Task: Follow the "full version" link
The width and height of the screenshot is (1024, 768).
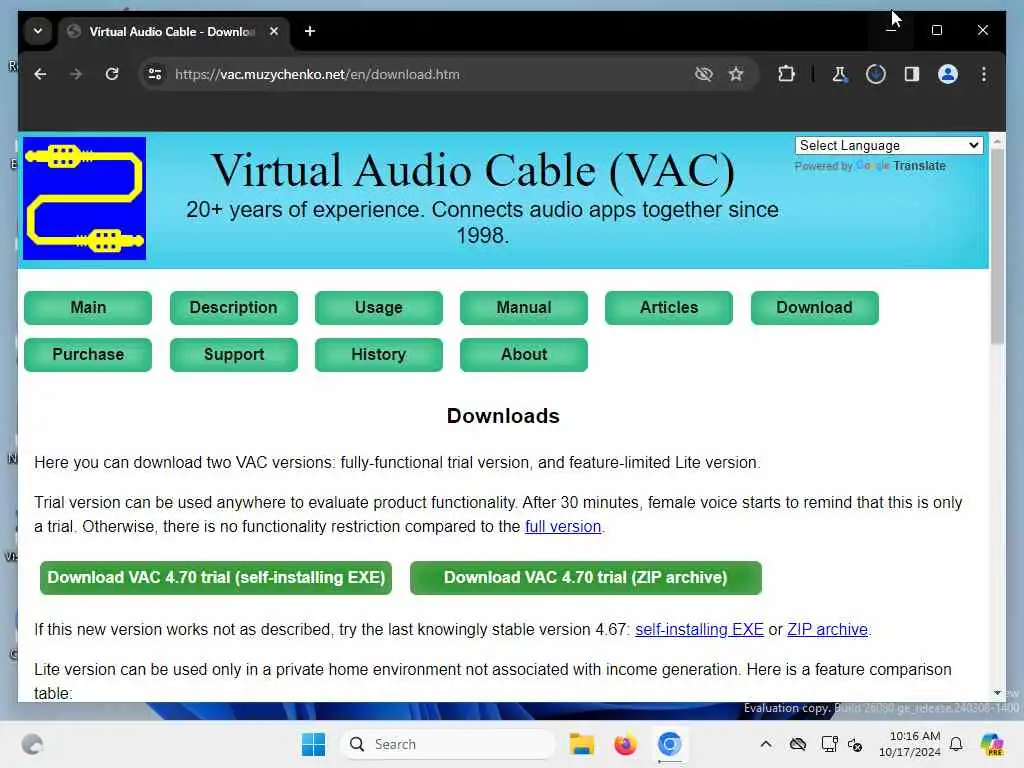Action: [x=563, y=526]
